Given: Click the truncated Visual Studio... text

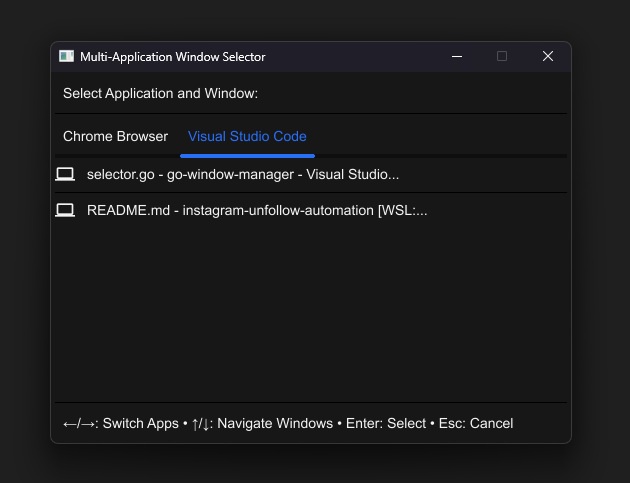Looking at the screenshot, I should pos(352,174).
